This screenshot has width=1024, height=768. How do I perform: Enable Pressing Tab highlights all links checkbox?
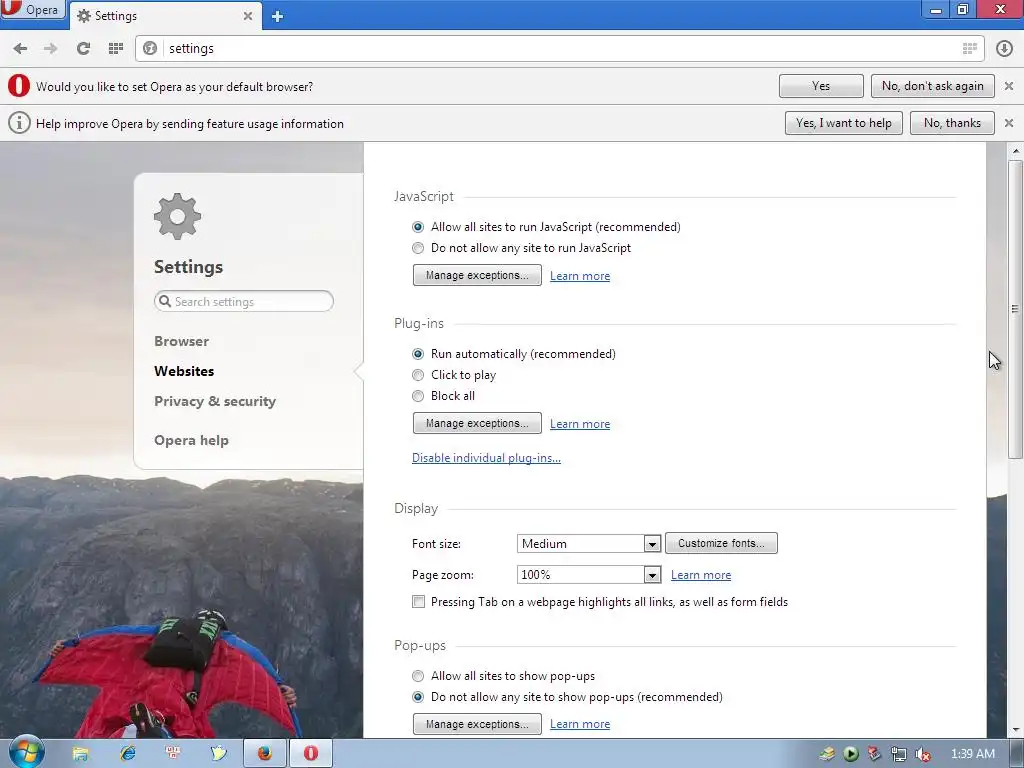point(419,601)
